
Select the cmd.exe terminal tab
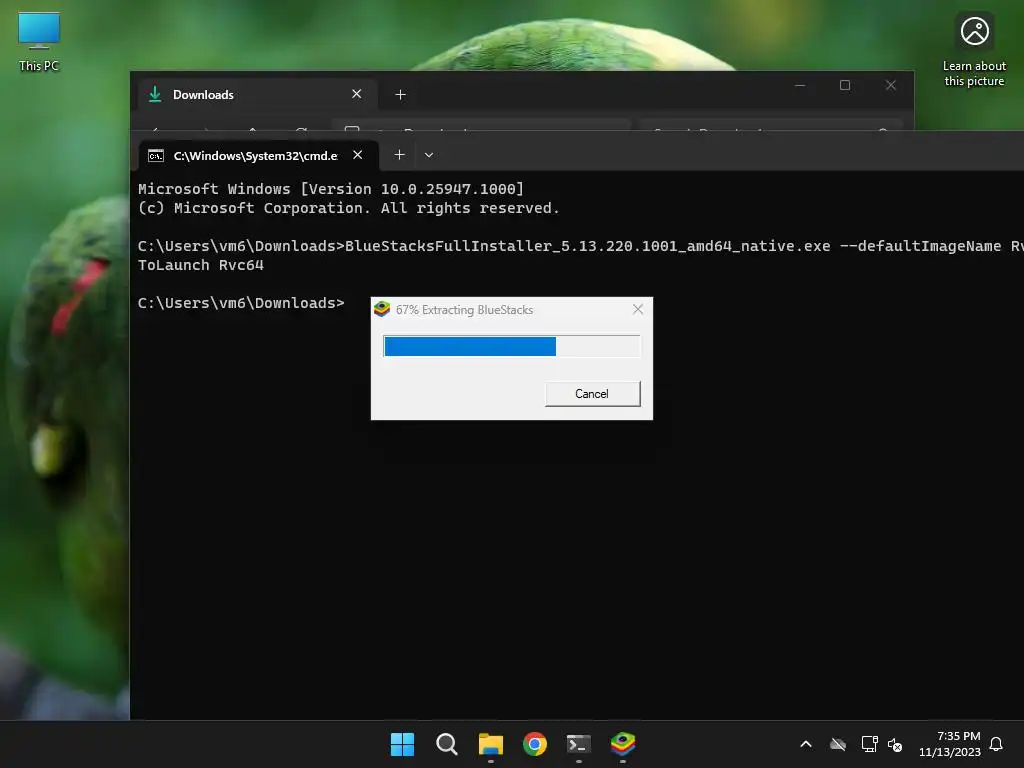pyautogui.click(x=259, y=155)
